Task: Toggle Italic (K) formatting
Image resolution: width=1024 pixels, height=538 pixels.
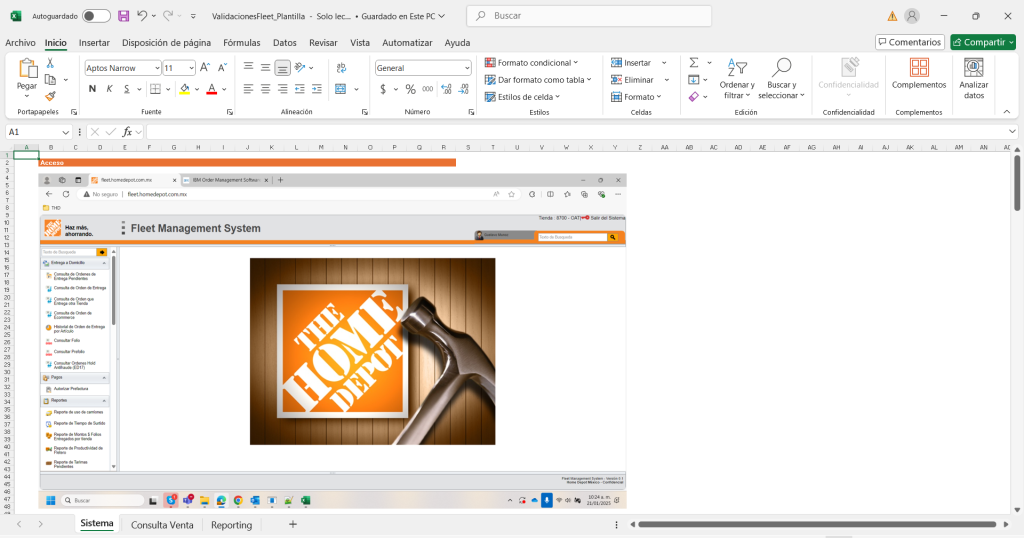Action: click(109, 89)
